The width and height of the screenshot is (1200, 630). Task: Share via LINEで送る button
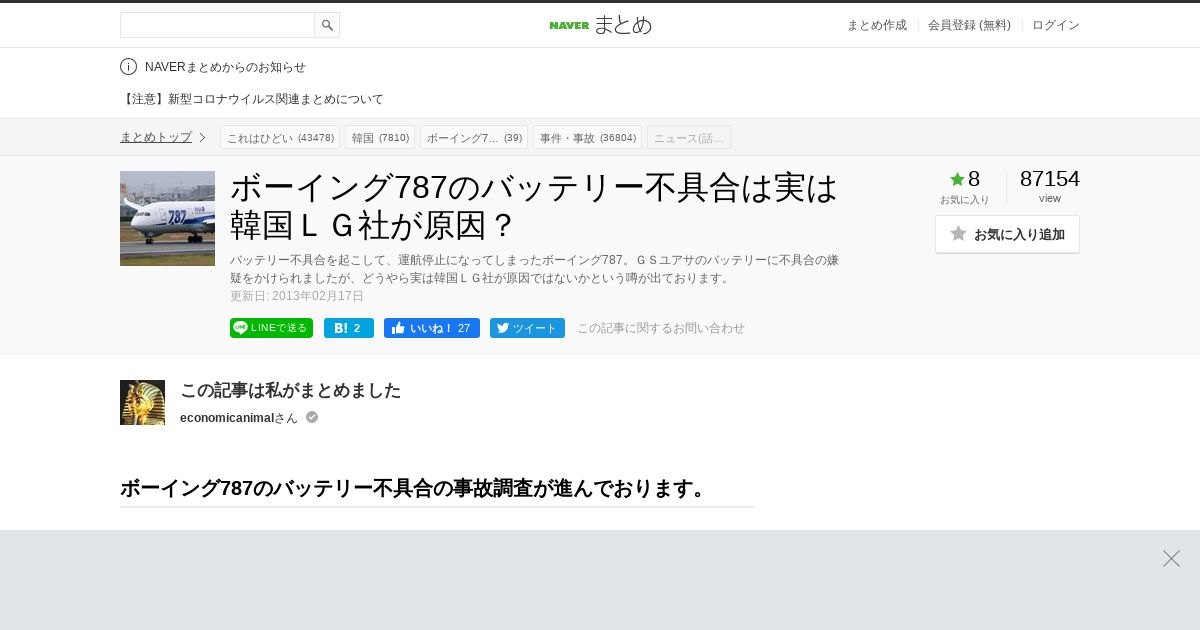(271, 328)
